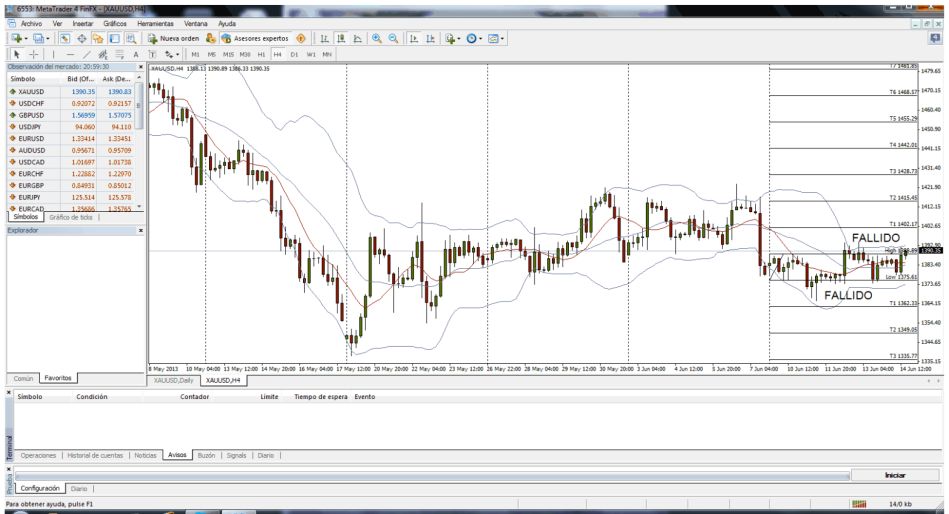Image resolution: width=949 pixels, height=514 pixels.
Task: Select the text label tool
Action: [135, 53]
